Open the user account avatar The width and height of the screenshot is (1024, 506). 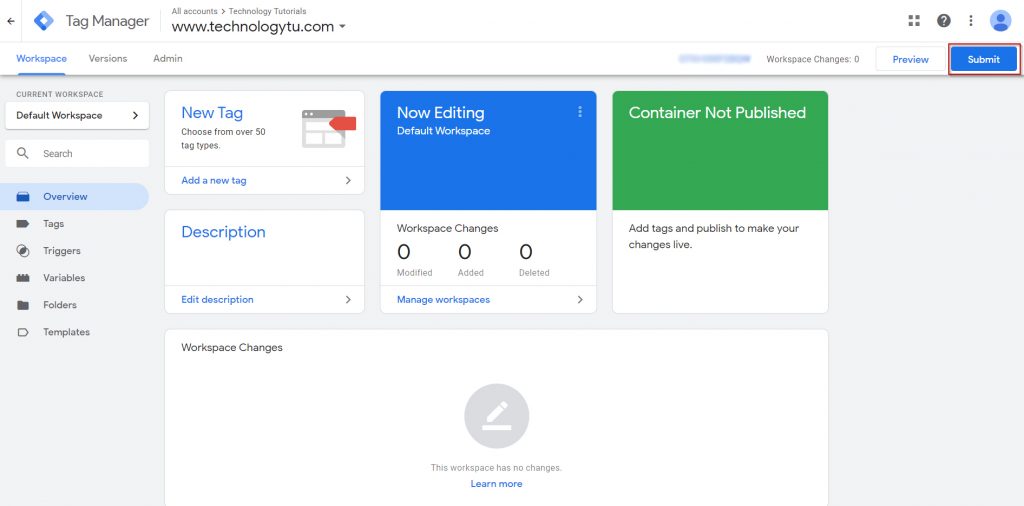click(x=1000, y=21)
